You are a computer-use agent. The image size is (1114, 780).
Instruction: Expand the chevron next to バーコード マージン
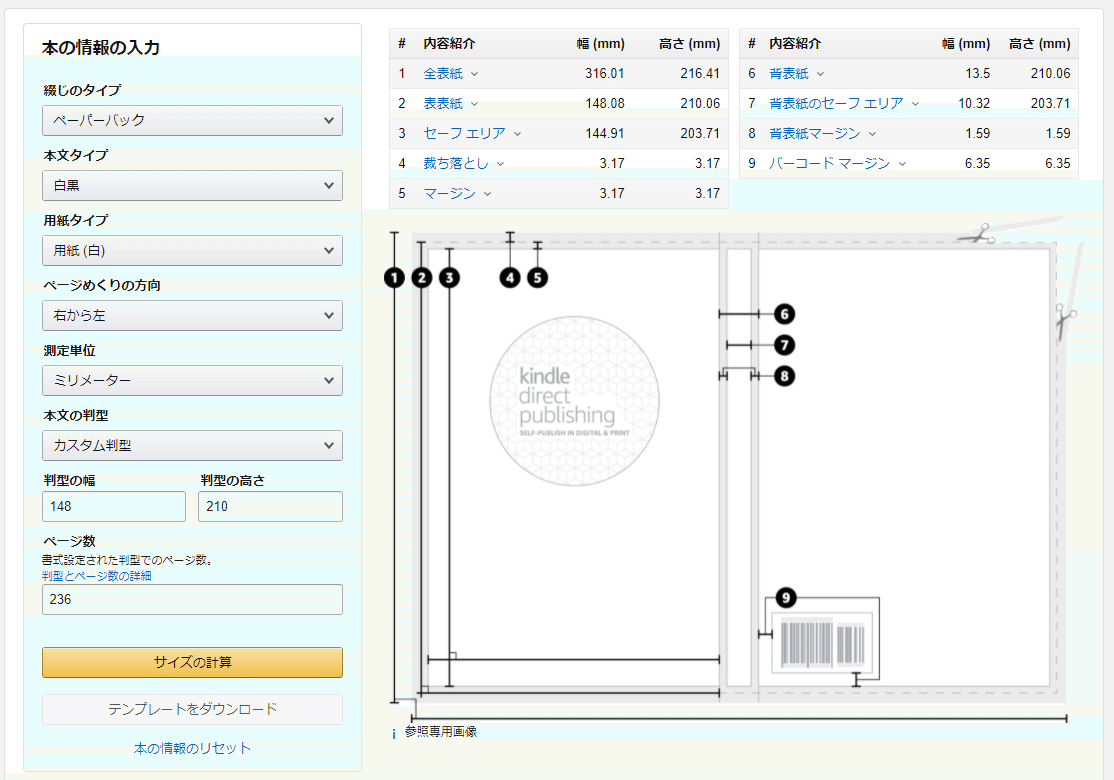click(902, 164)
